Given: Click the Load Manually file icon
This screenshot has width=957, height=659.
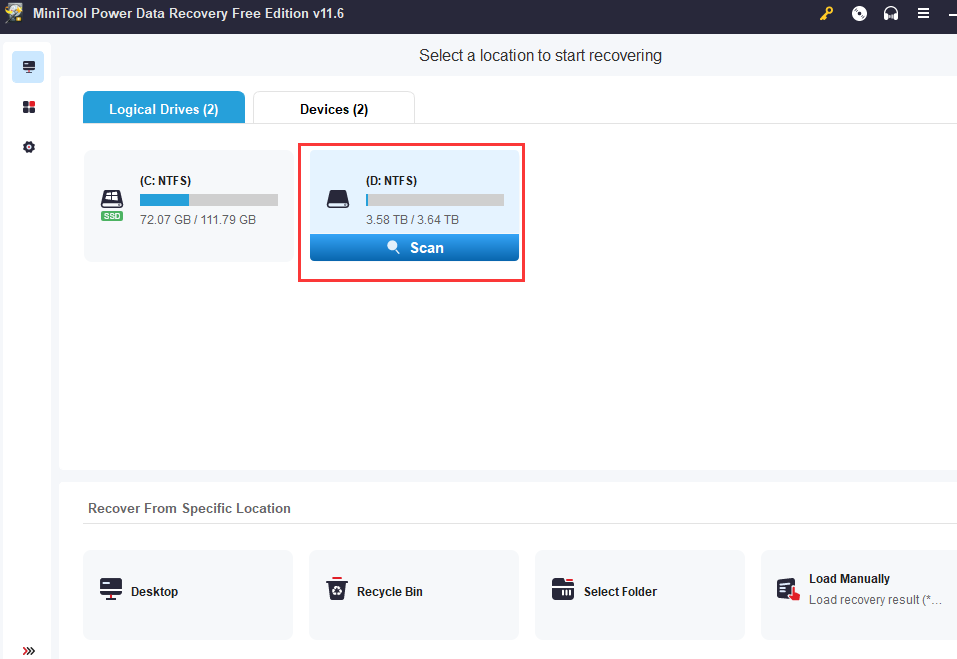Looking at the screenshot, I should click(x=788, y=589).
